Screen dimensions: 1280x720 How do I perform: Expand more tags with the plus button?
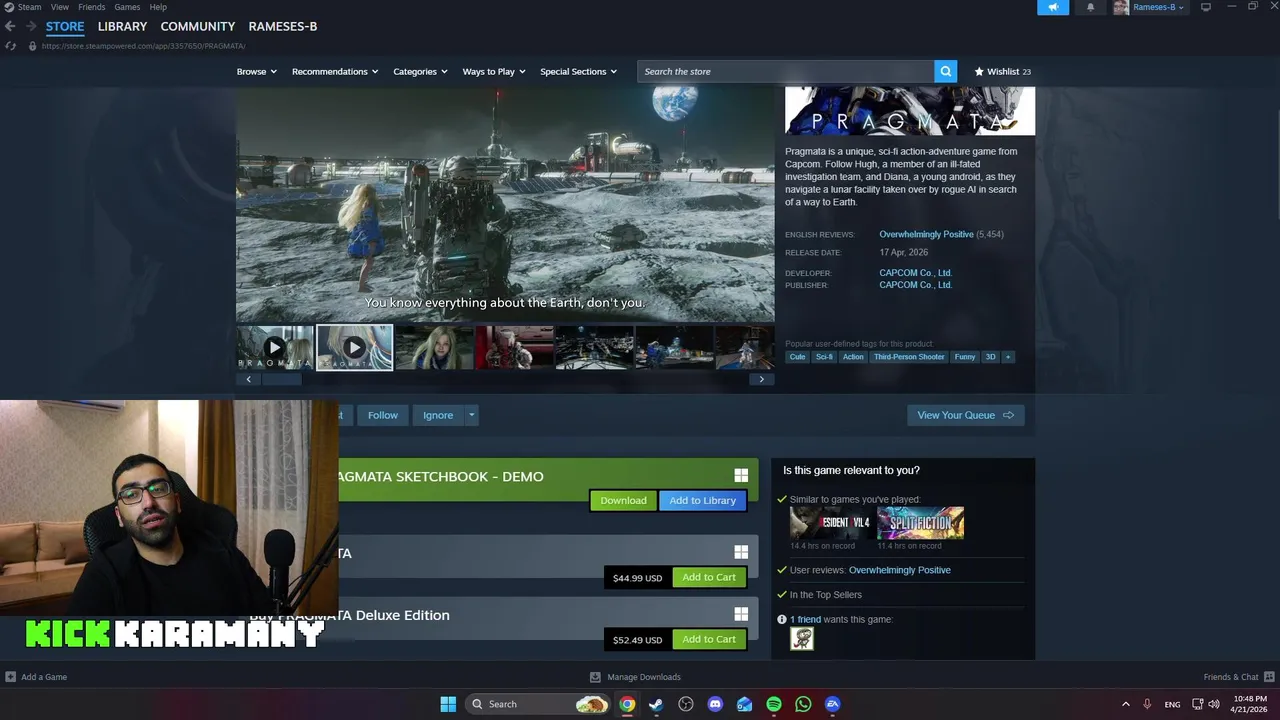pyautogui.click(x=1007, y=357)
